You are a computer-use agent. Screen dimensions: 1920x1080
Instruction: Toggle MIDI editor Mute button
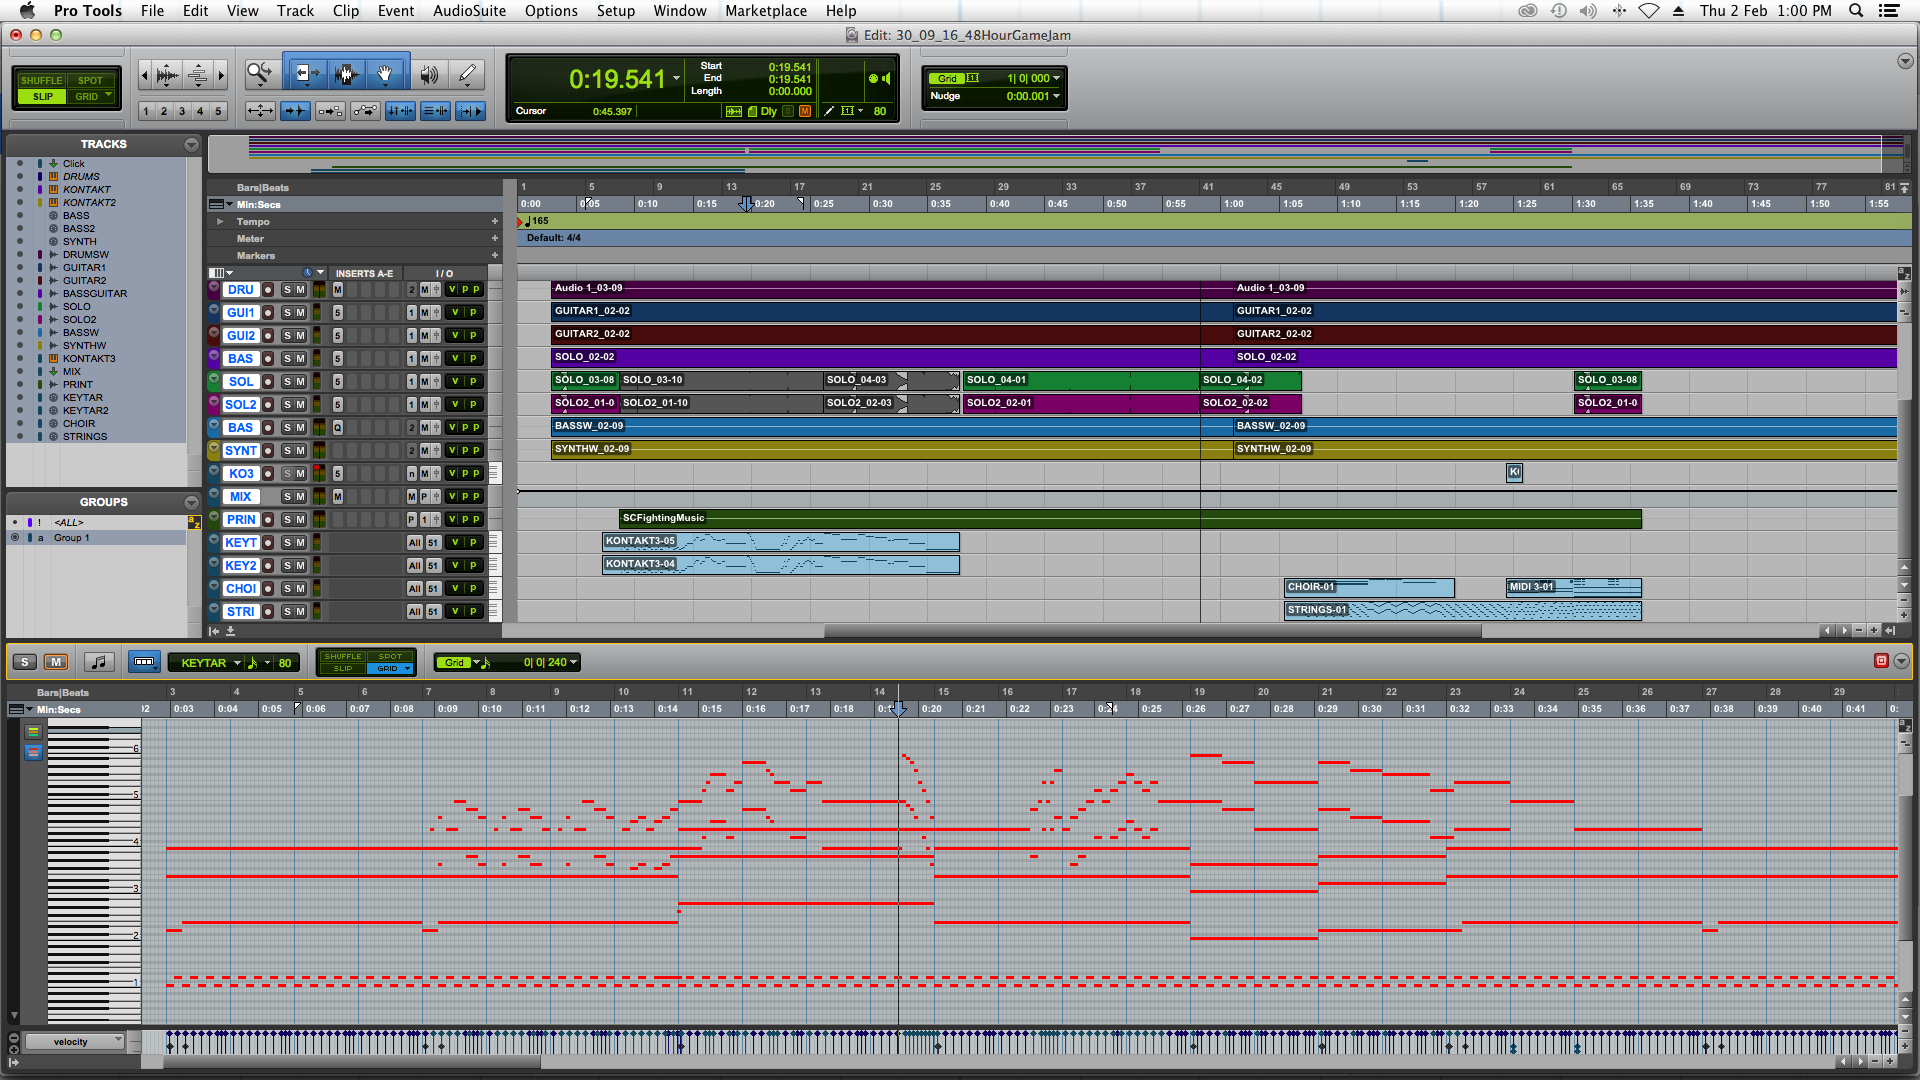click(56, 662)
